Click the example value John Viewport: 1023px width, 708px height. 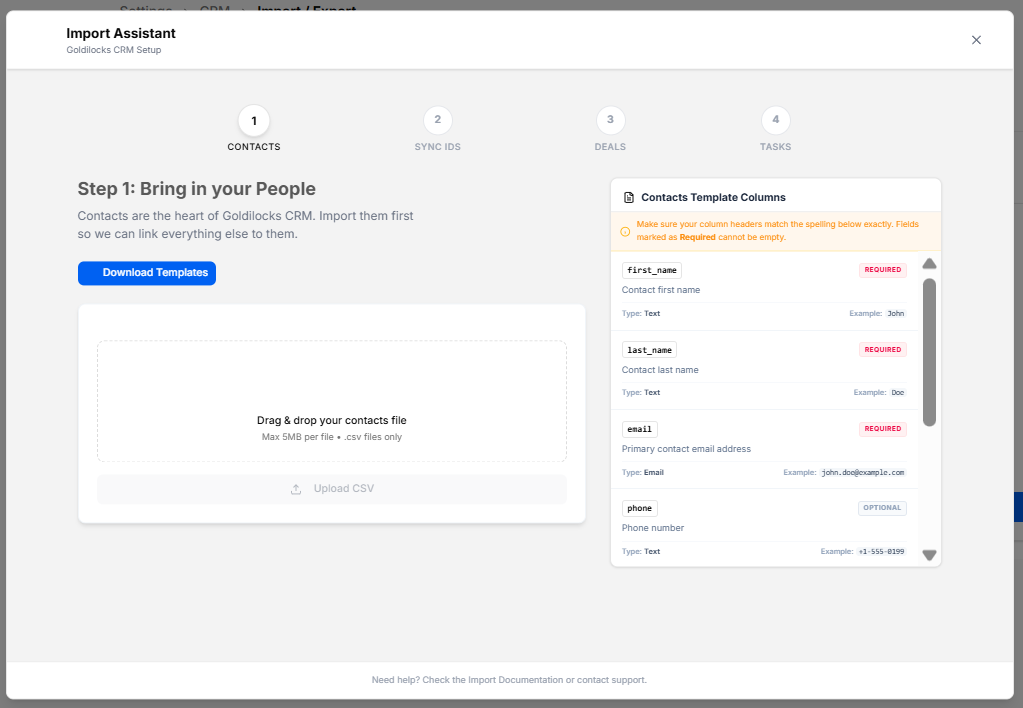click(x=896, y=314)
